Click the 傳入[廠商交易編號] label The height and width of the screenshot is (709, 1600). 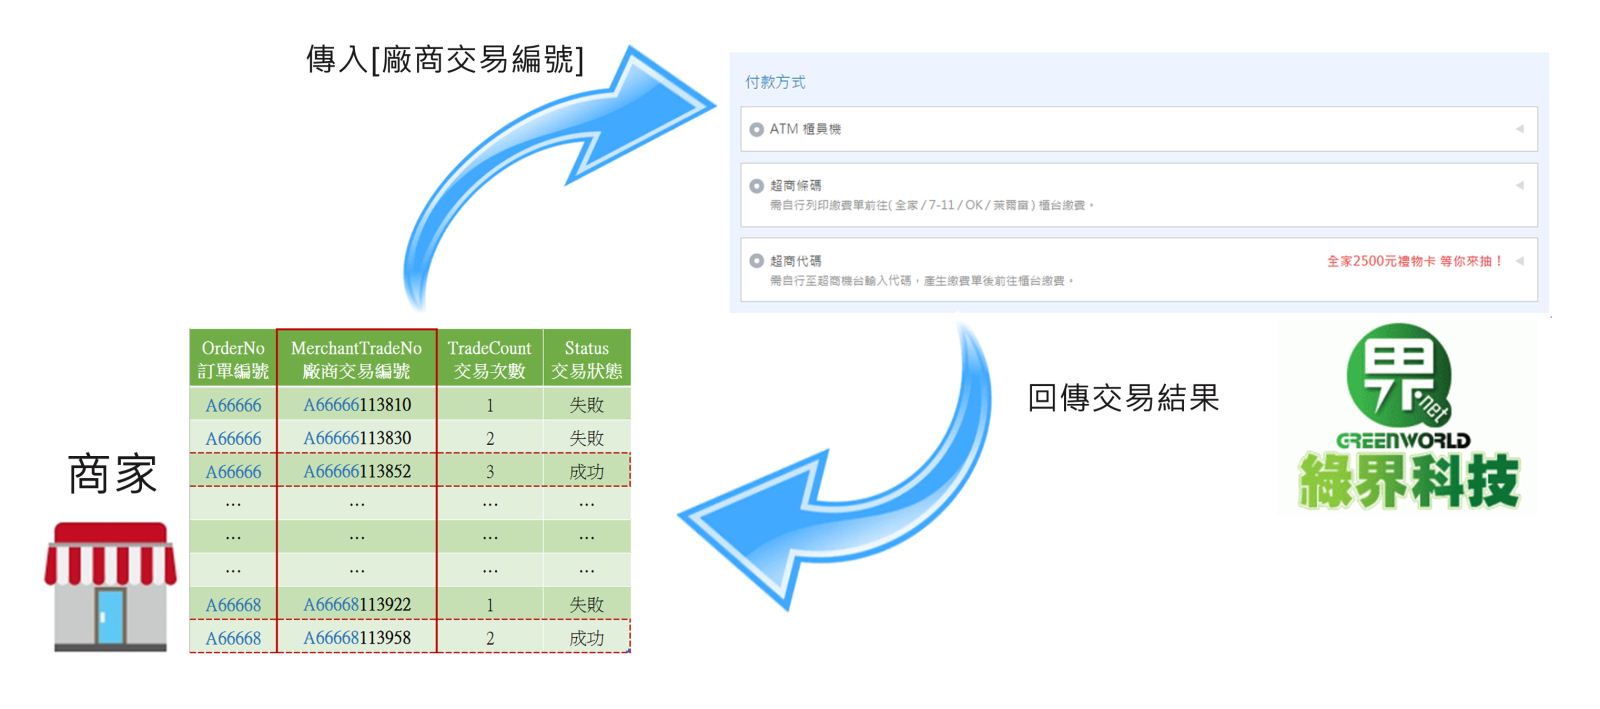445,60
